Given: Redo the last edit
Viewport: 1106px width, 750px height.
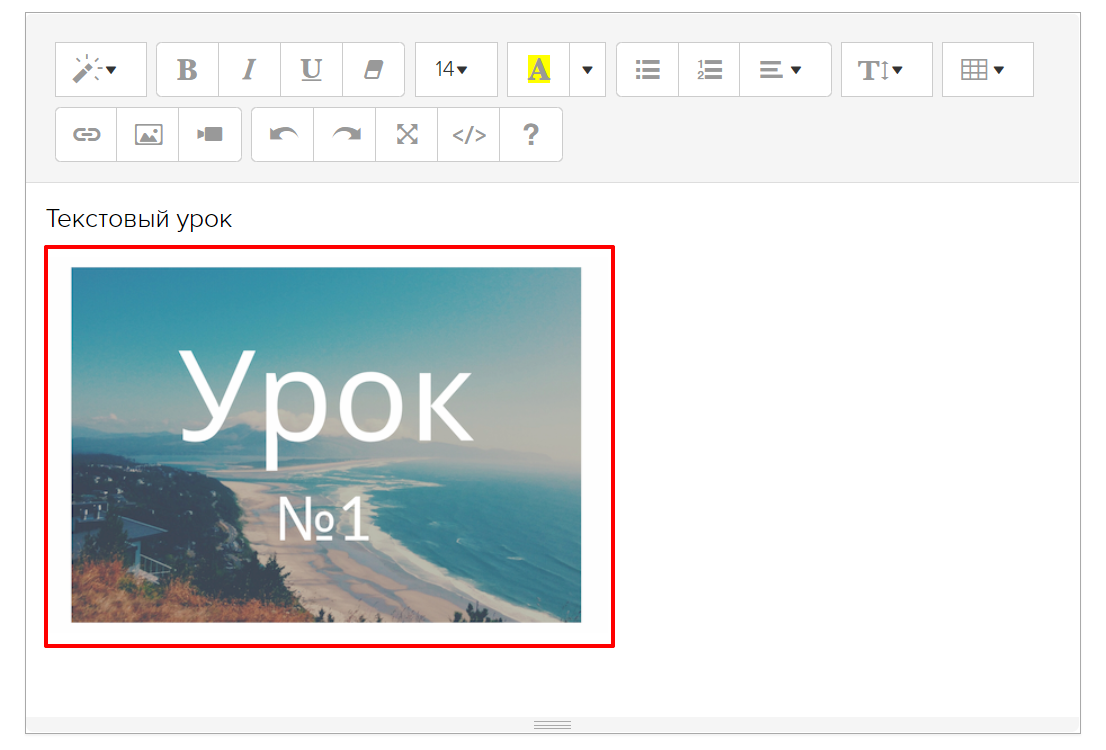Looking at the screenshot, I should (x=345, y=135).
